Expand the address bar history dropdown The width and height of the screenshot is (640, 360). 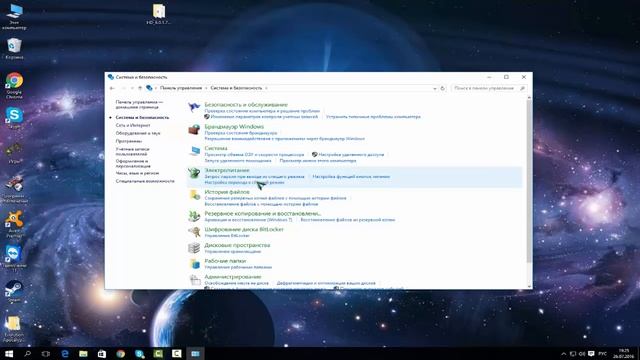click(435, 88)
